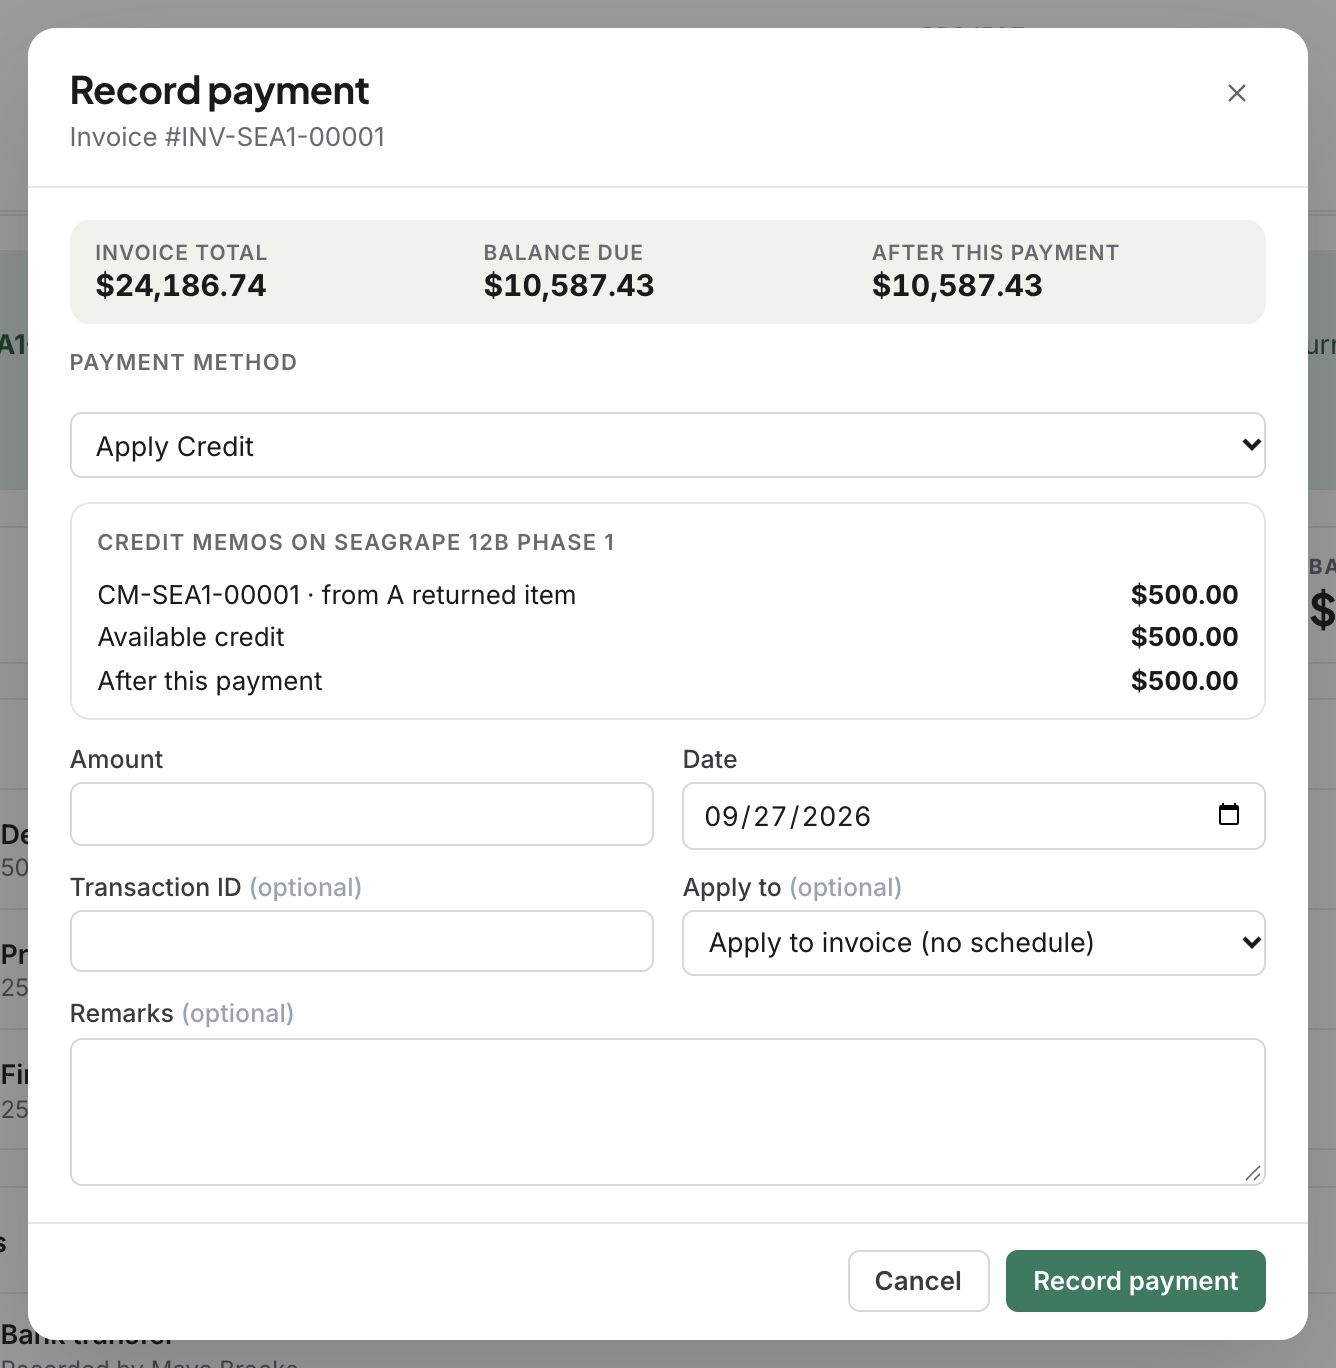Click the Cancel button

pos(918,1281)
